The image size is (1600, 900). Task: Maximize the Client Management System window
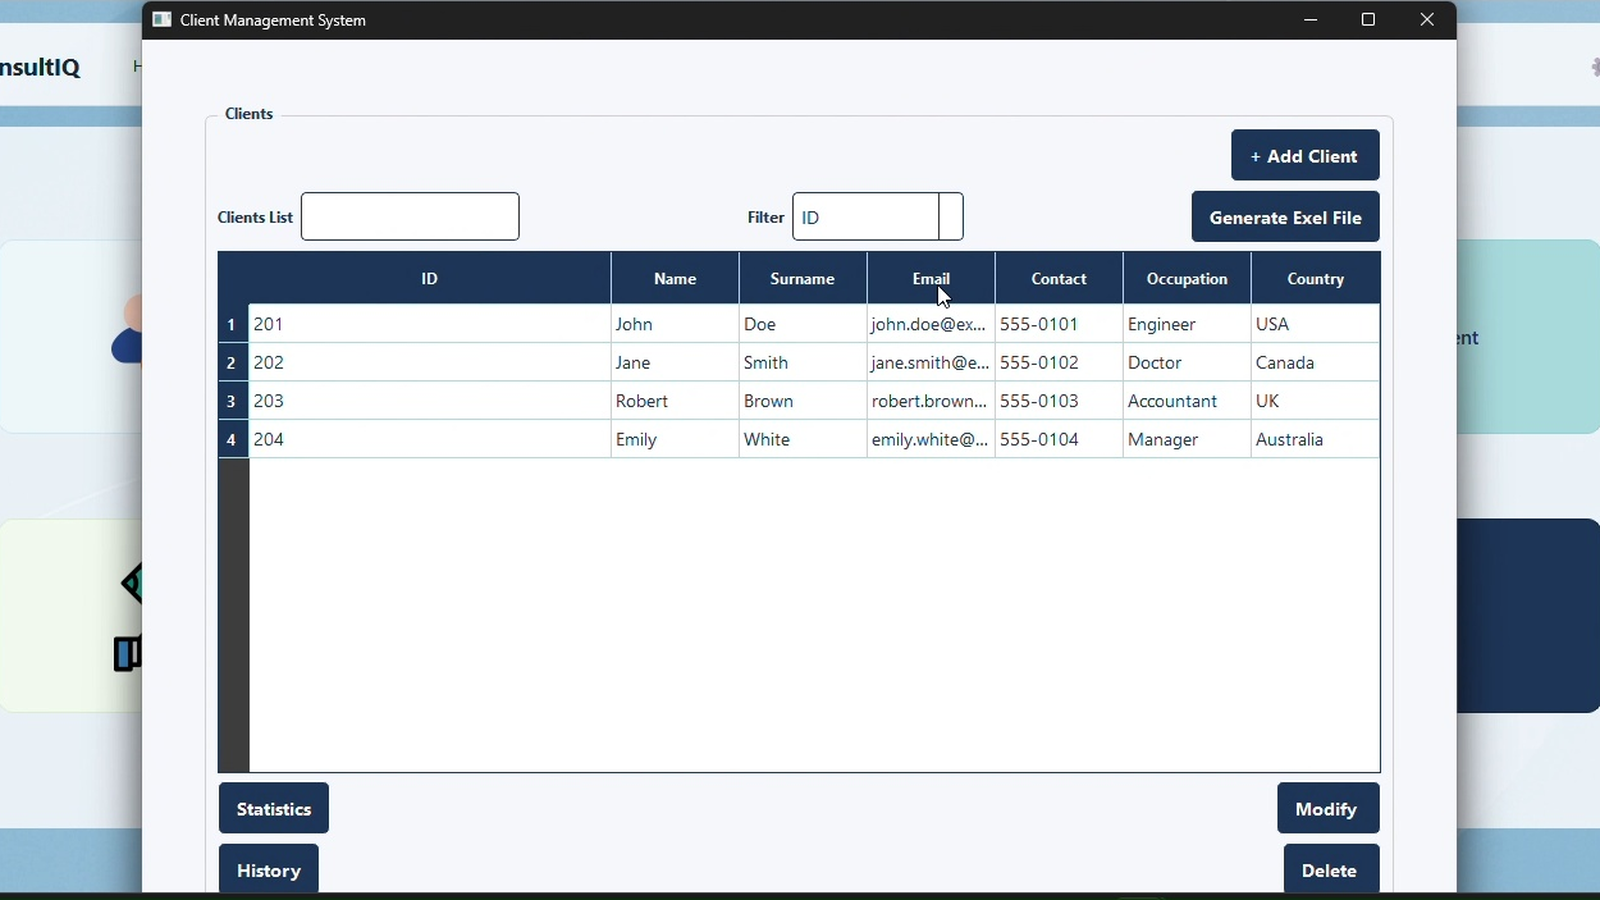point(1369,20)
